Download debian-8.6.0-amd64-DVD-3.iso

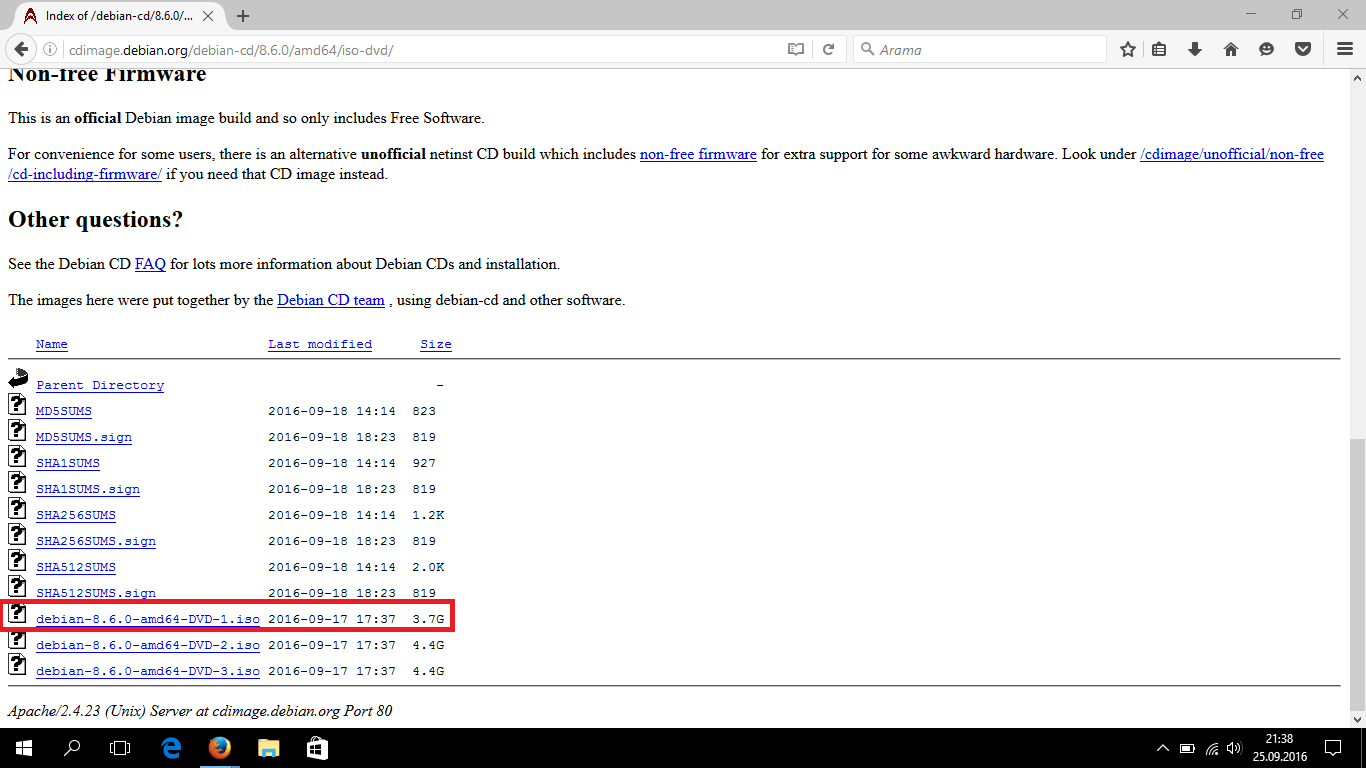(x=148, y=671)
